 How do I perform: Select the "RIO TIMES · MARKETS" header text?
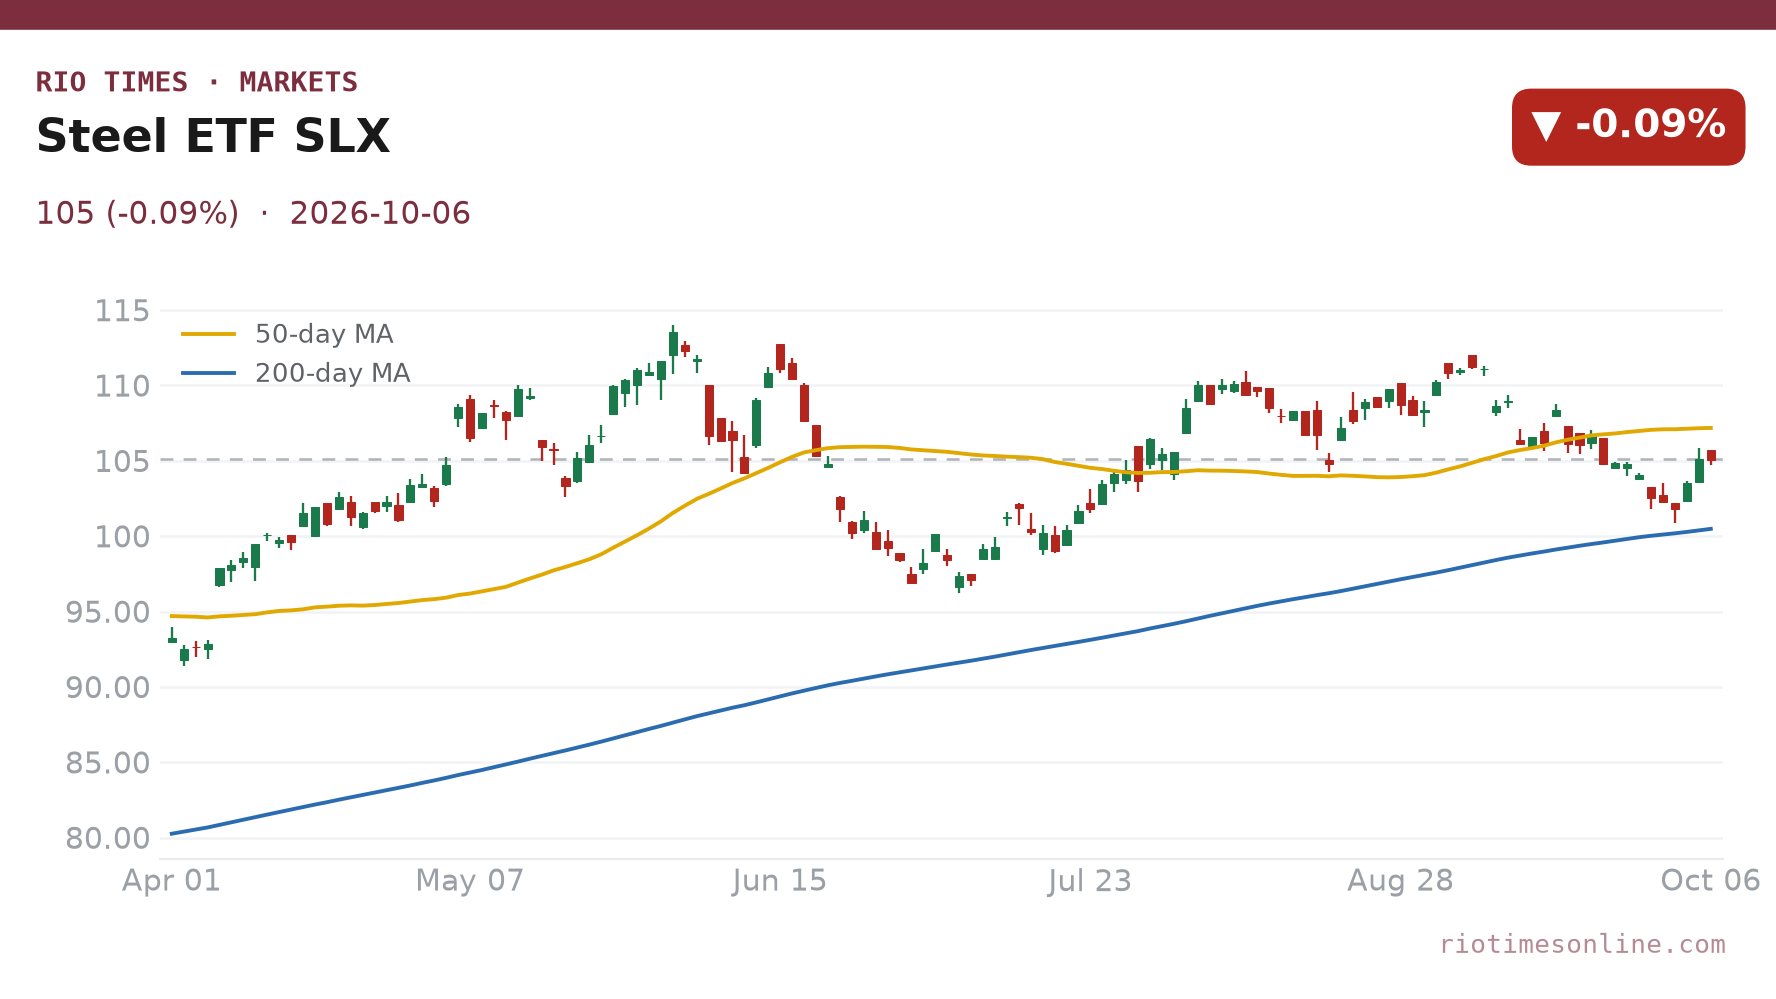point(197,82)
